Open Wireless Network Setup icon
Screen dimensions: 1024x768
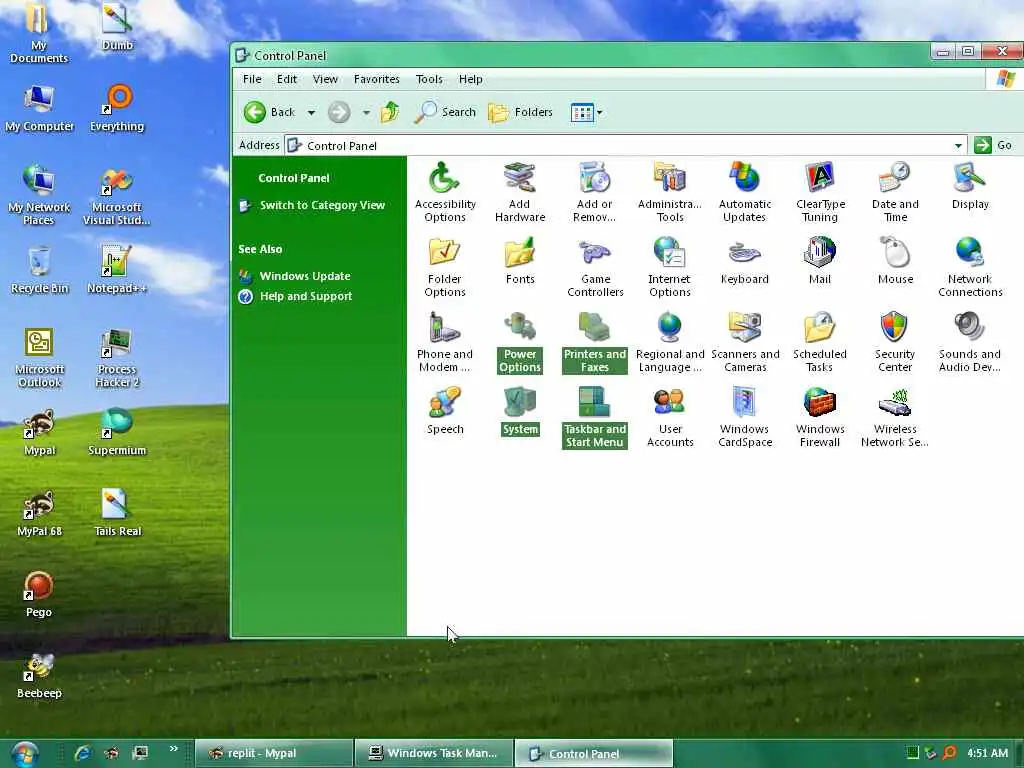point(895,417)
